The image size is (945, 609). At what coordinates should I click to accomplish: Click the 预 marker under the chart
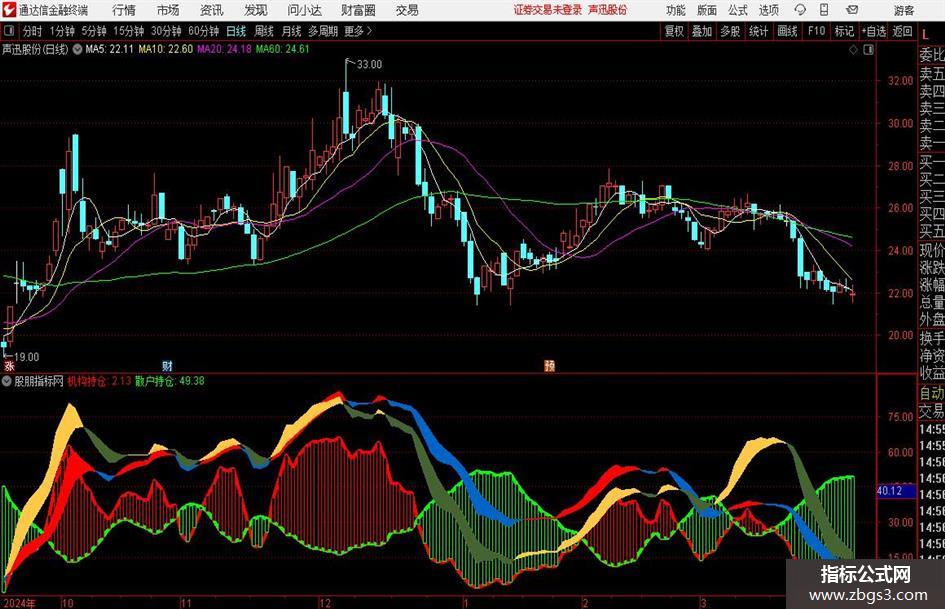(x=549, y=366)
